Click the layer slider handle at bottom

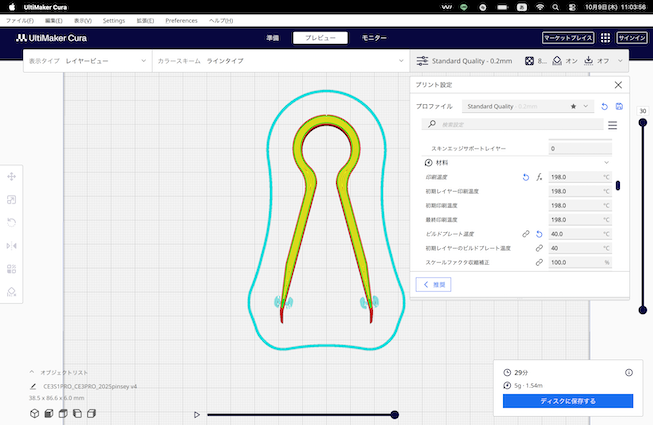(395, 414)
